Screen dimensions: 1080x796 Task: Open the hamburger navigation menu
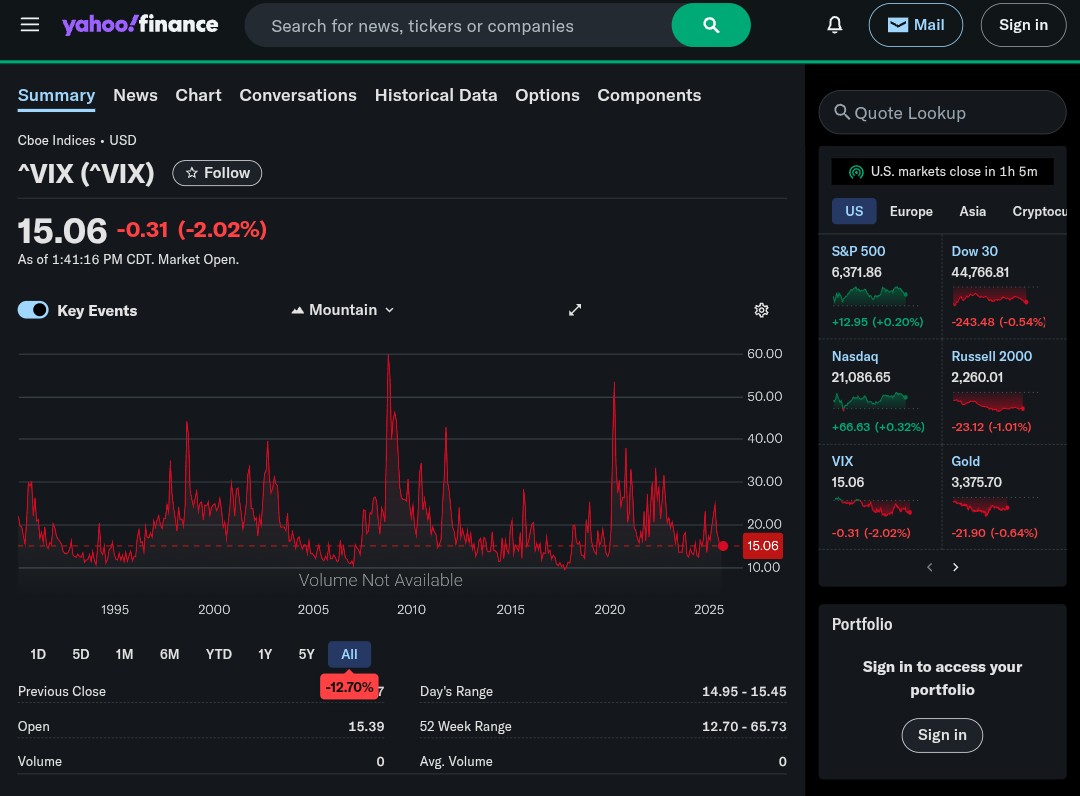click(x=30, y=25)
